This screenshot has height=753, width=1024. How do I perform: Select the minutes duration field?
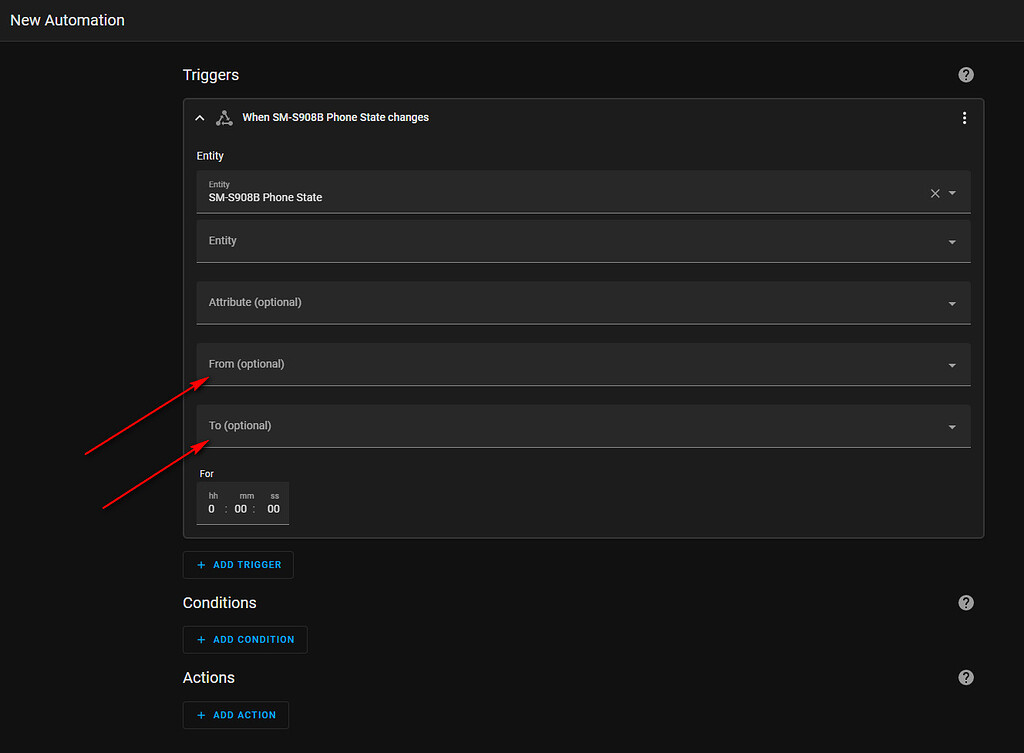tap(241, 509)
